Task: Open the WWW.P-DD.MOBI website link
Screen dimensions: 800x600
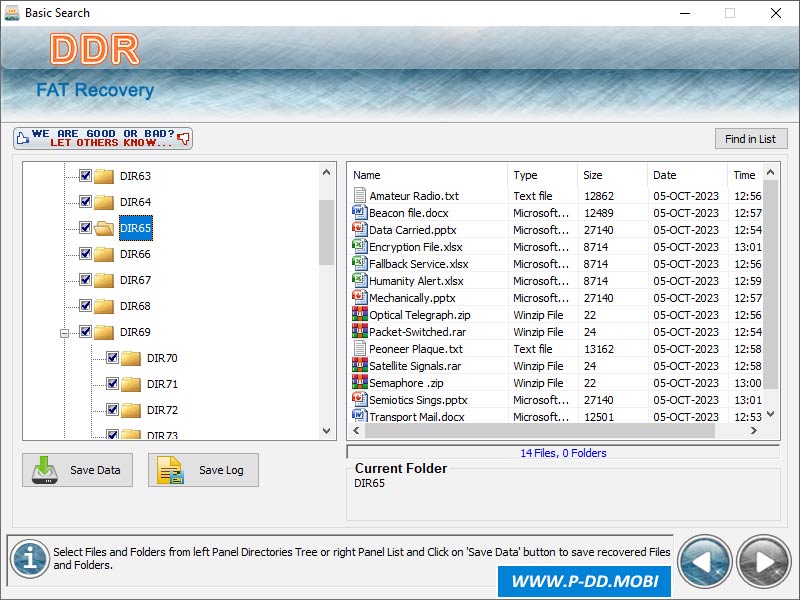Action: coord(583,581)
